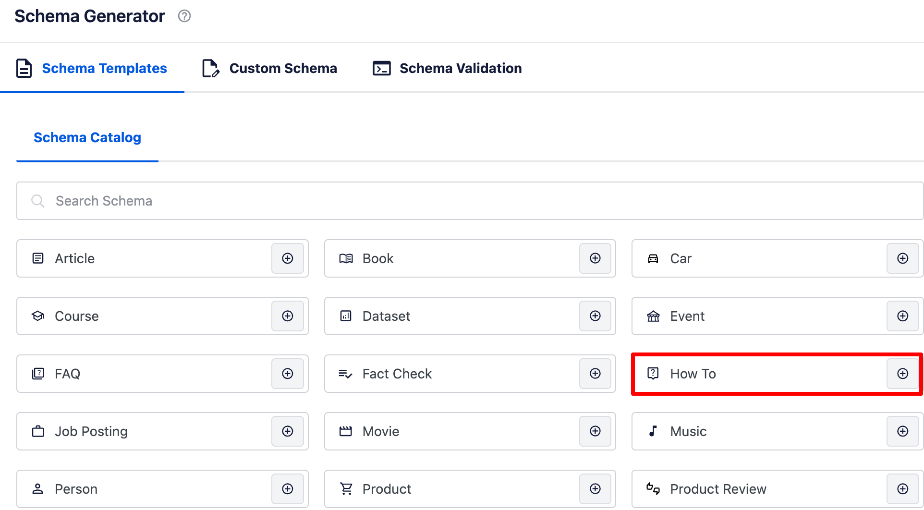Select the Fact Check schema label

(x=397, y=374)
